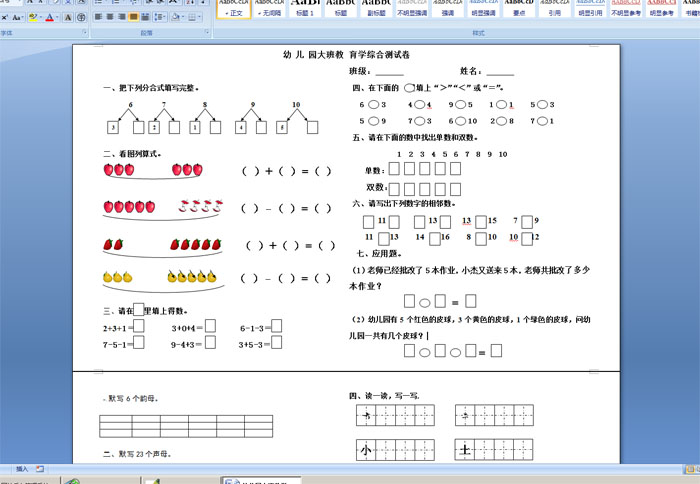The width and height of the screenshot is (700, 484).
Task: Click the view icon at status bar right
Action: click(692, 469)
